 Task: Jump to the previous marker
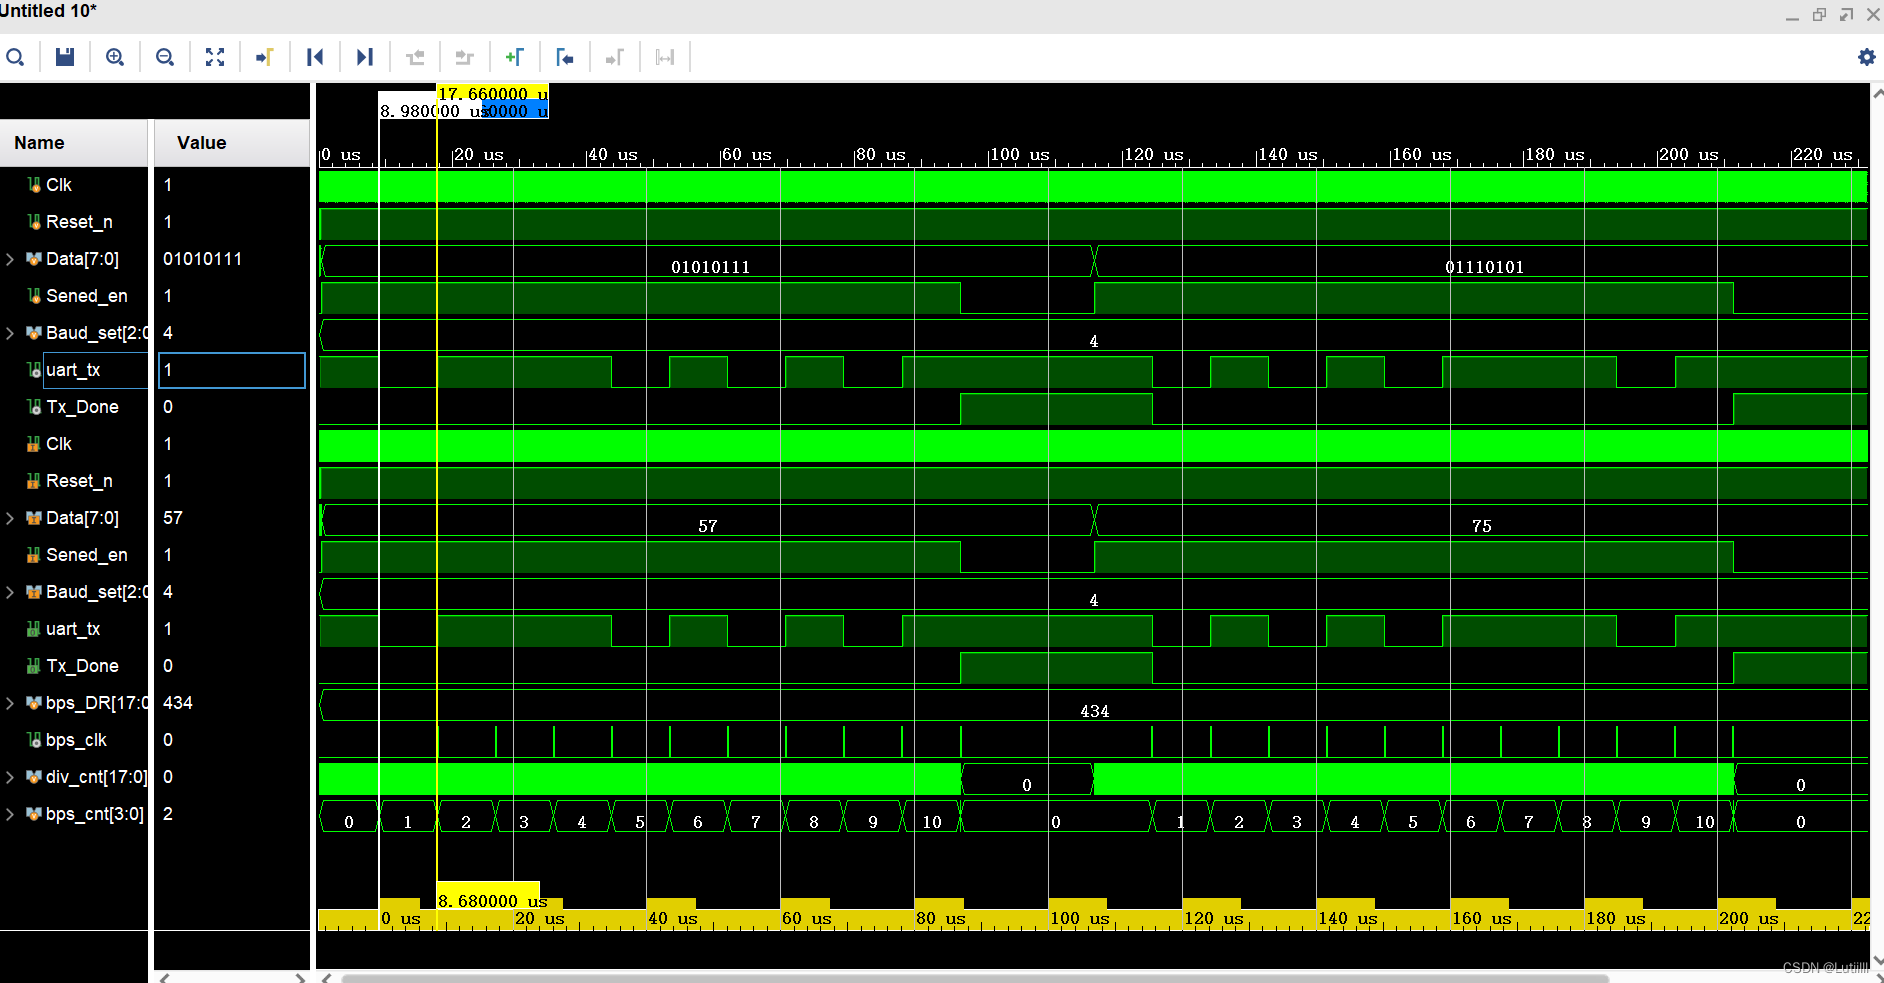[x=565, y=57]
